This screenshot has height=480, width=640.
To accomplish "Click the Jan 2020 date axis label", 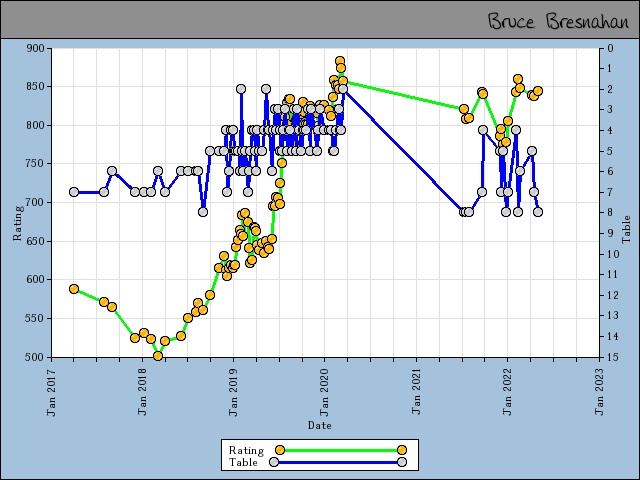I will pyautogui.click(x=324, y=393).
